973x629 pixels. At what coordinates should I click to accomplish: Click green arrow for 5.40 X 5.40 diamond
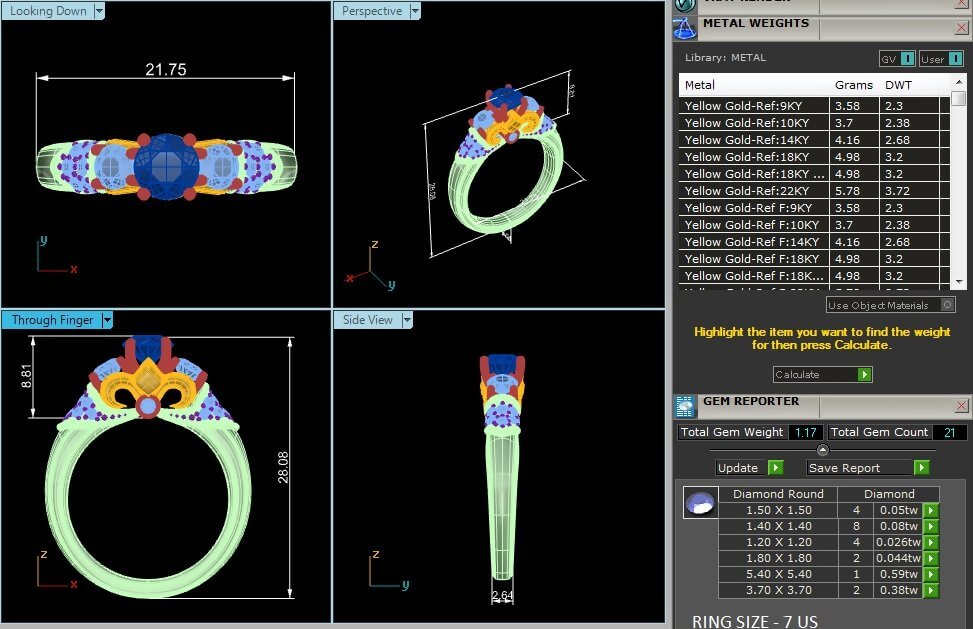931,574
